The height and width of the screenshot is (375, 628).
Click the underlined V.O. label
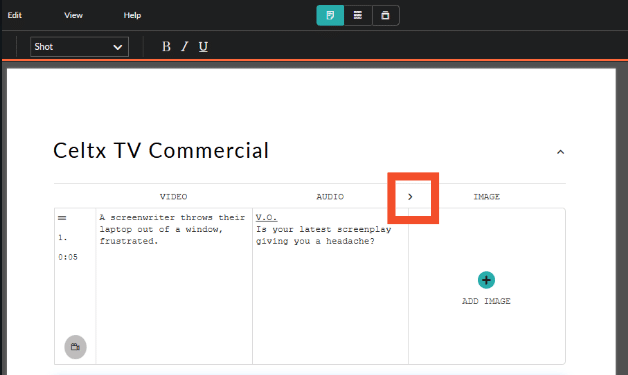pos(266,217)
